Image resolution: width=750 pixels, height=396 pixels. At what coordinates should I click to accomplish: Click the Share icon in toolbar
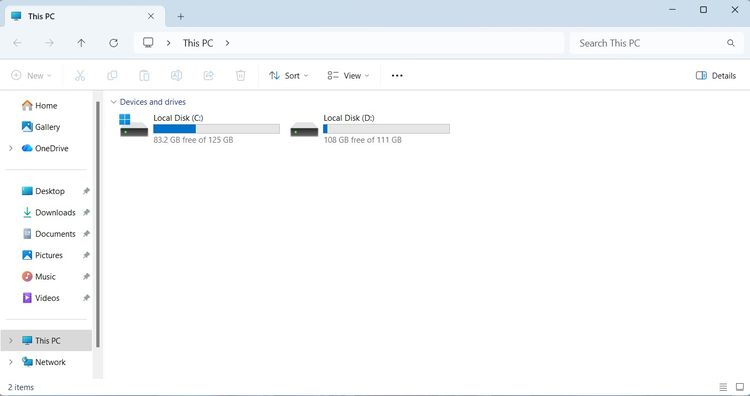pyautogui.click(x=209, y=76)
